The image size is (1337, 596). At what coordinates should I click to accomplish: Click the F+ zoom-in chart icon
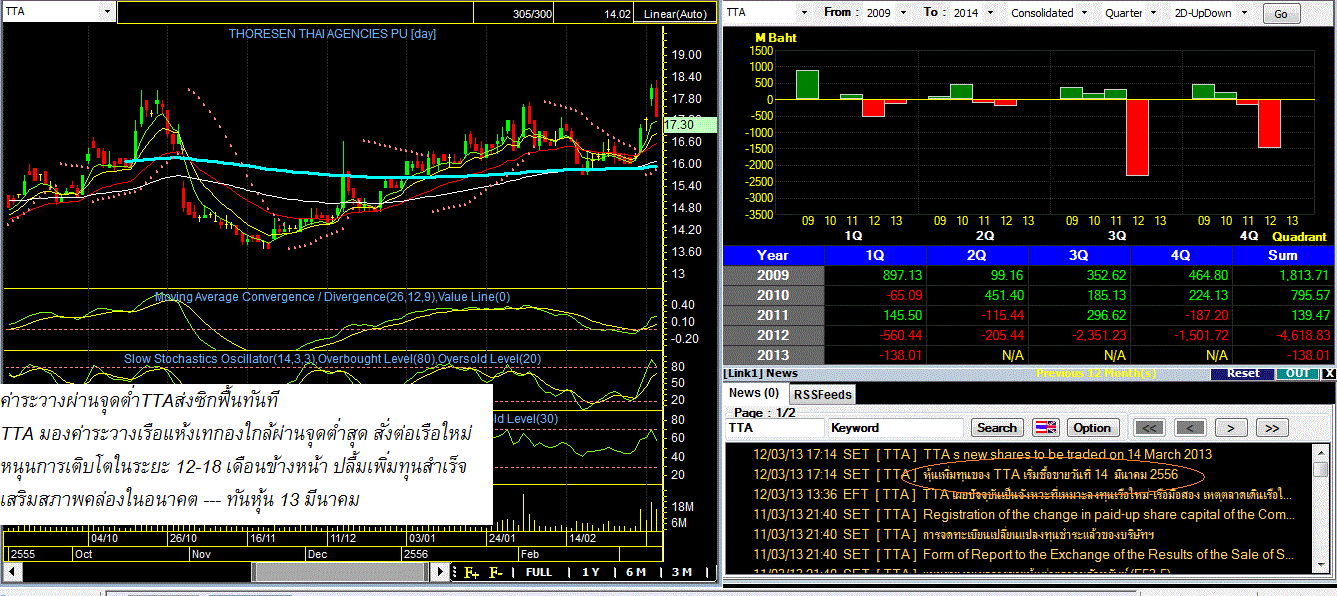pyautogui.click(x=471, y=572)
